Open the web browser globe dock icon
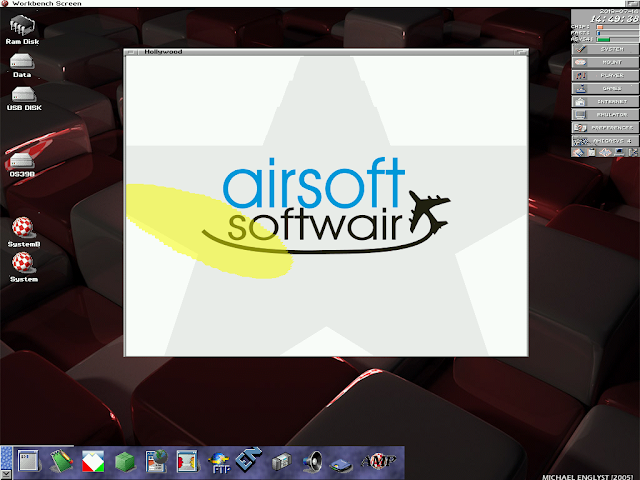 click(156, 461)
